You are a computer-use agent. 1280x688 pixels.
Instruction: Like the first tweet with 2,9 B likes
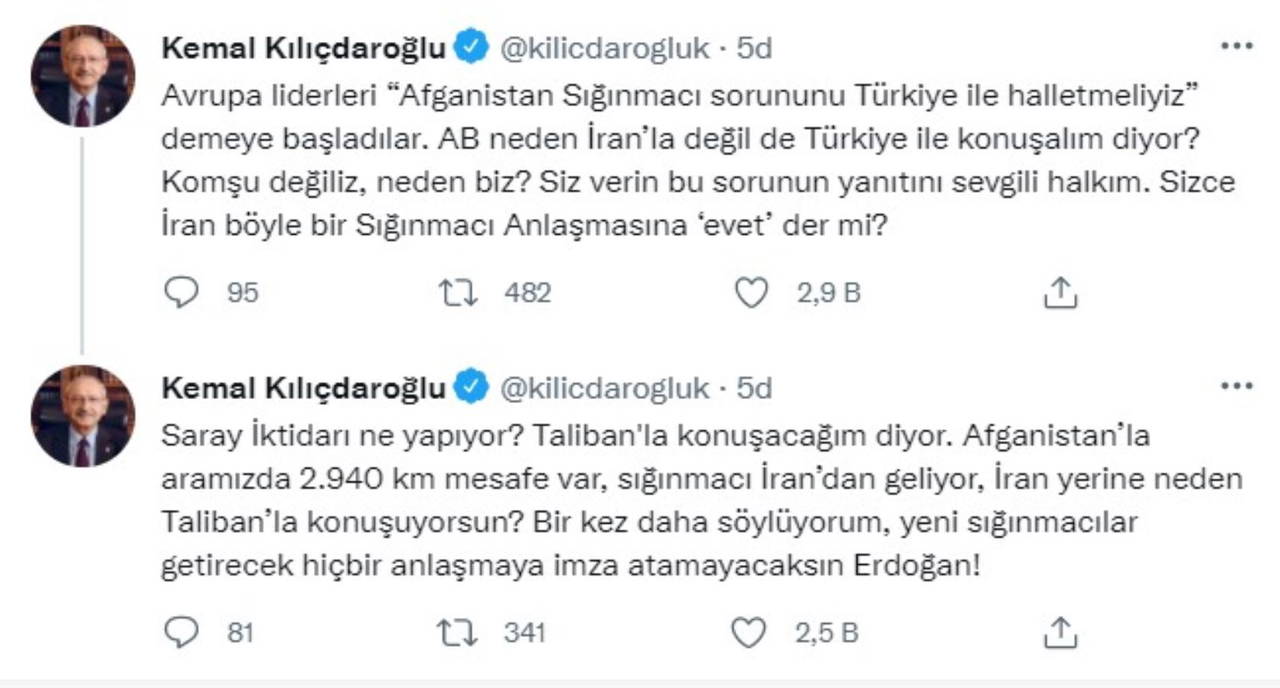(751, 292)
